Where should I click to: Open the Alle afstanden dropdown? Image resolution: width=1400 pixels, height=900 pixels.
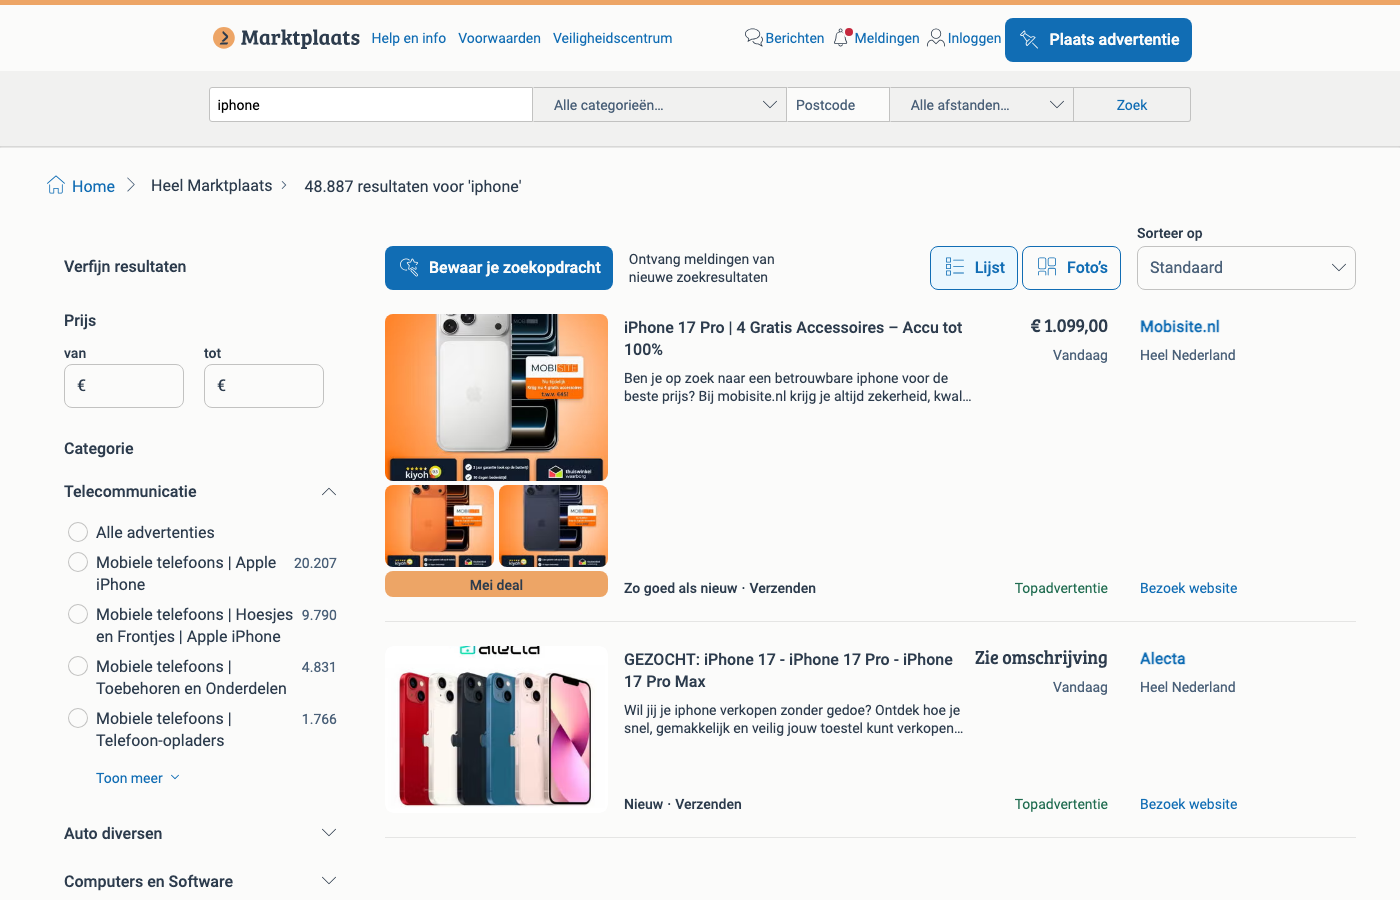pos(981,105)
